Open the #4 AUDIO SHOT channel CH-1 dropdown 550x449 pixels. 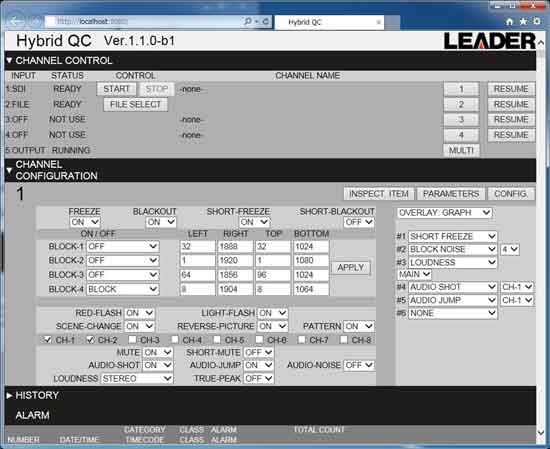[x=517, y=287]
